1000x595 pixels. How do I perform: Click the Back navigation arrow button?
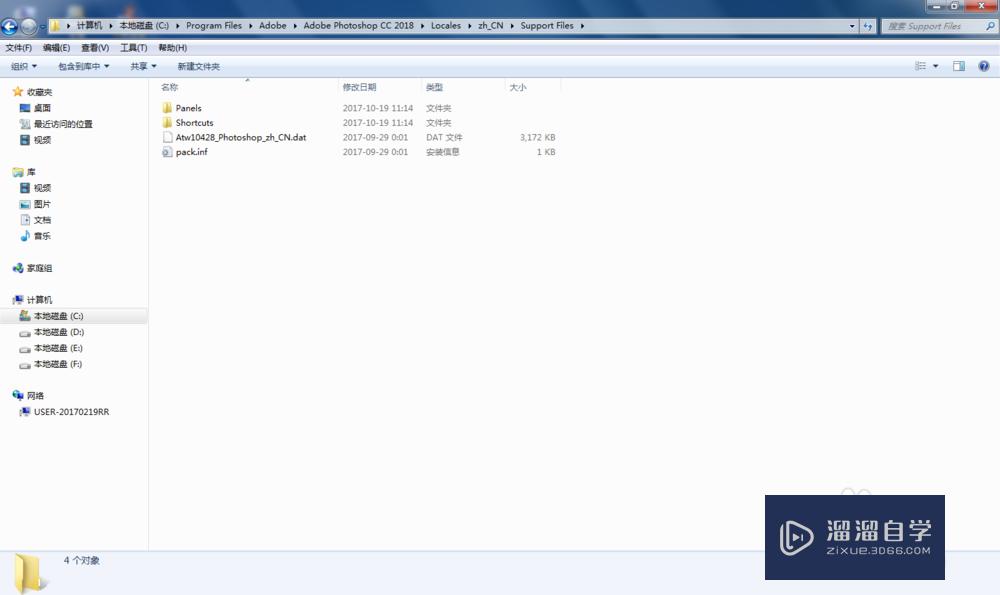click(9, 26)
